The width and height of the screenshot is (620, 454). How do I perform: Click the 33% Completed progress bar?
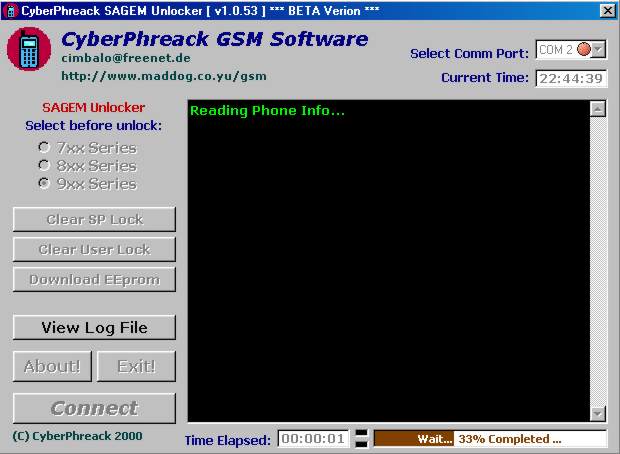point(490,439)
